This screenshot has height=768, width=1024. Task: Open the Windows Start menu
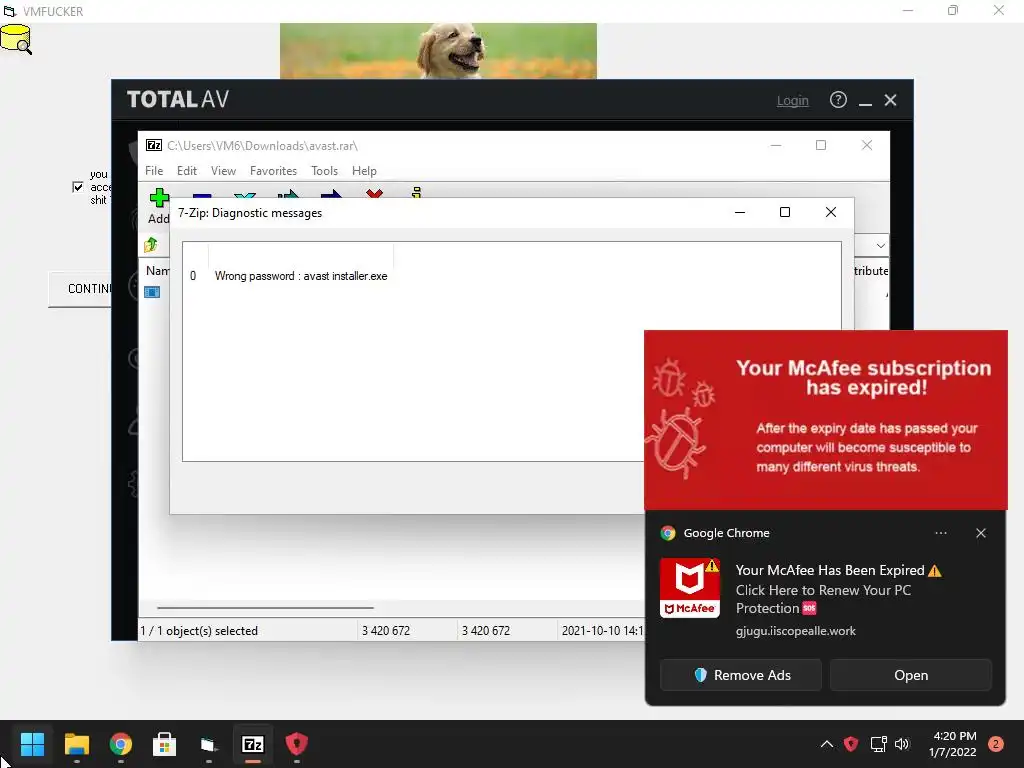coord(32,744)
